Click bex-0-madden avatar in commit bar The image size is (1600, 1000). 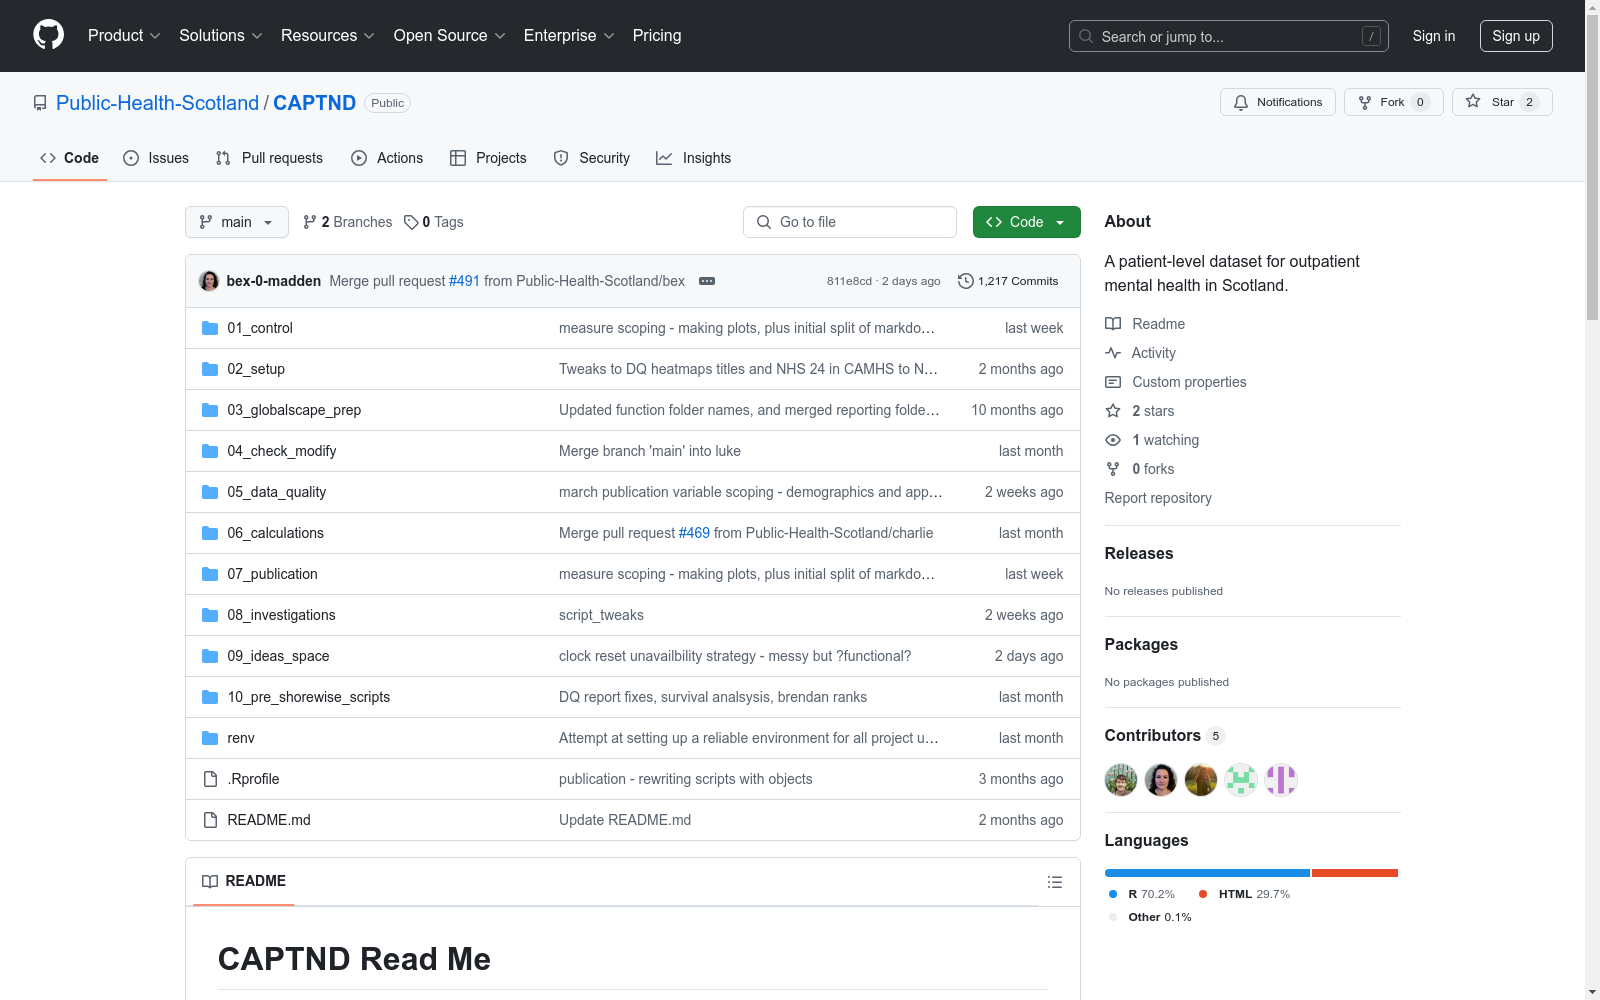(209, 281)
